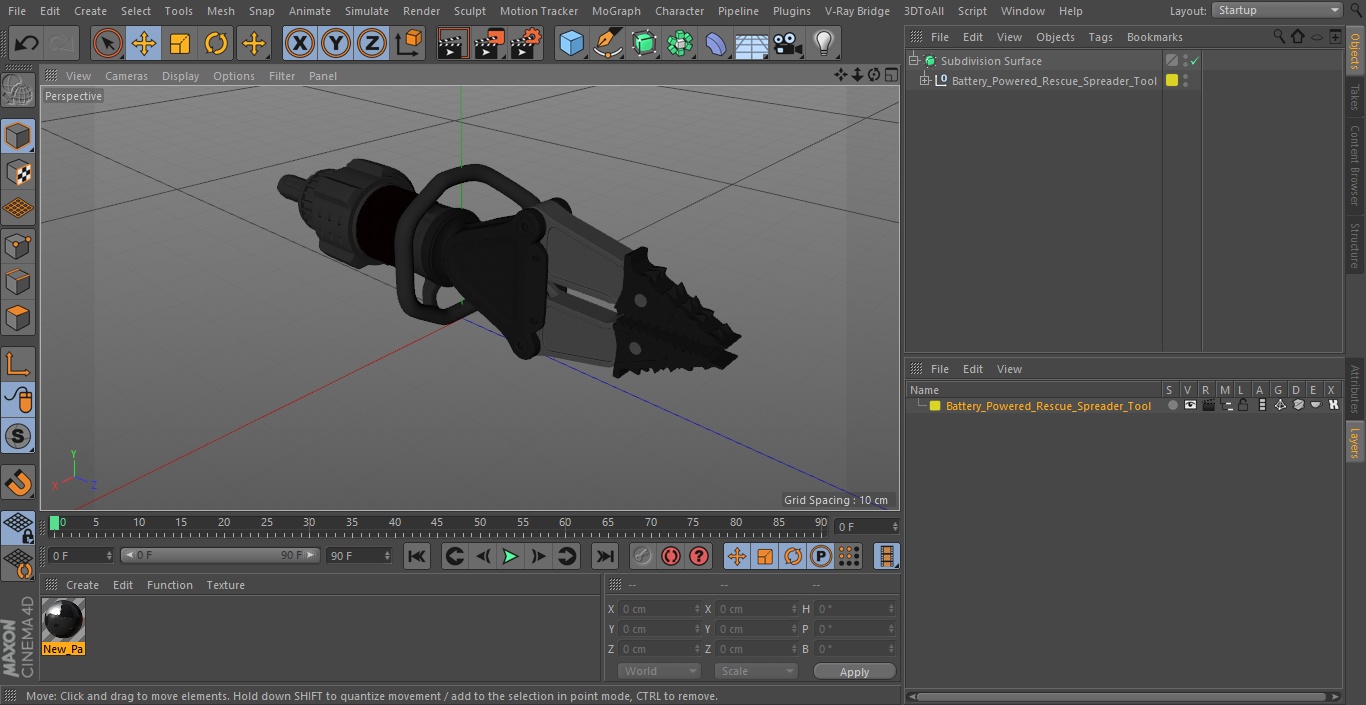1366x705 pixels.
Task: Click yellow swatch in Layers panel row
Action: pyautogui.click(x=935, y=406)
